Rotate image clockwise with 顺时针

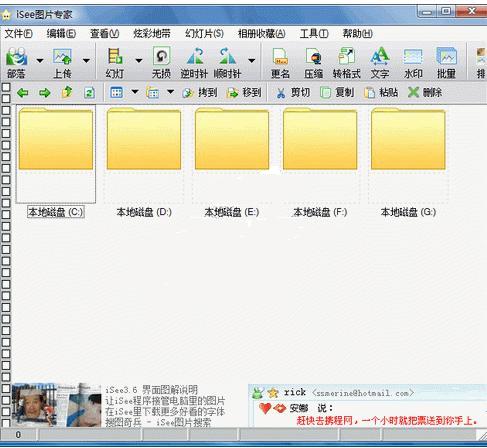click(x=227, y=63)
